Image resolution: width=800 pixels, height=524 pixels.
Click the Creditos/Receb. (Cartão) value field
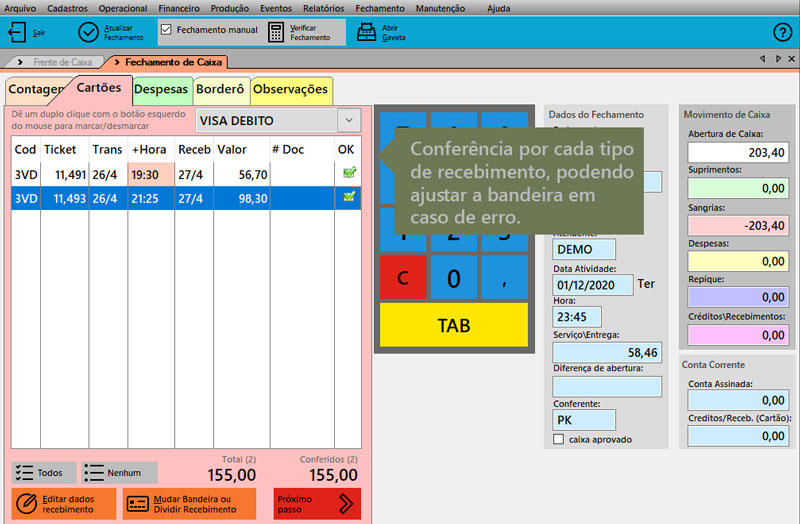[x=738, y=436]
